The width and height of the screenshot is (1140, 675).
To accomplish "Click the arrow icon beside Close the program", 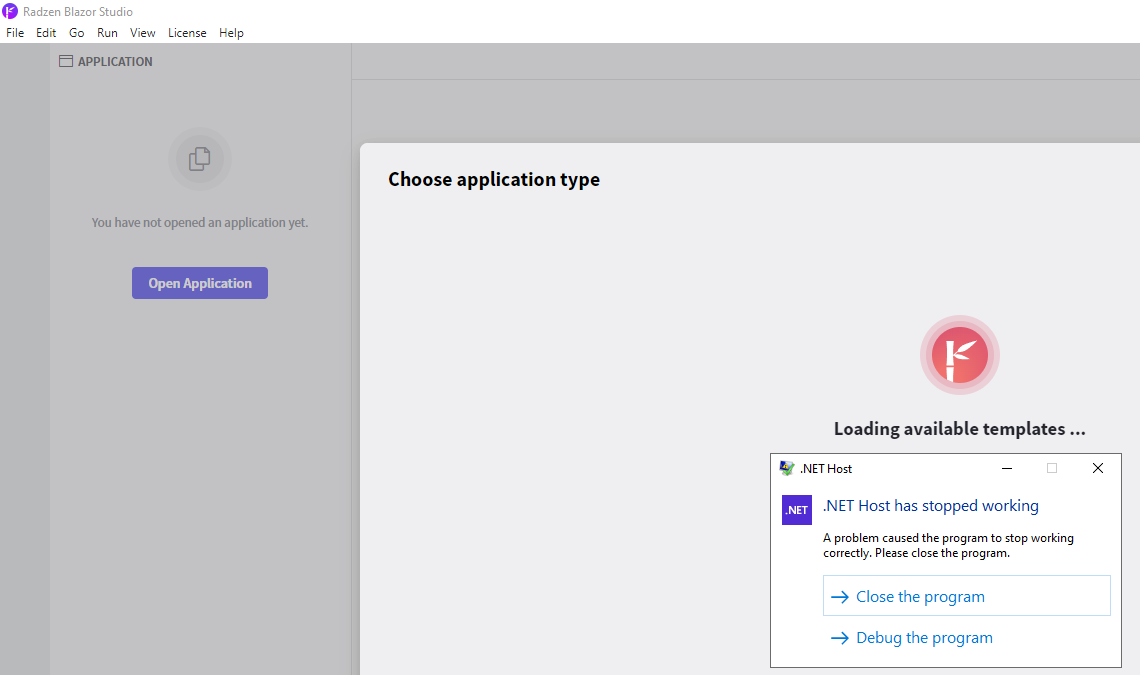I will point(840,596).
